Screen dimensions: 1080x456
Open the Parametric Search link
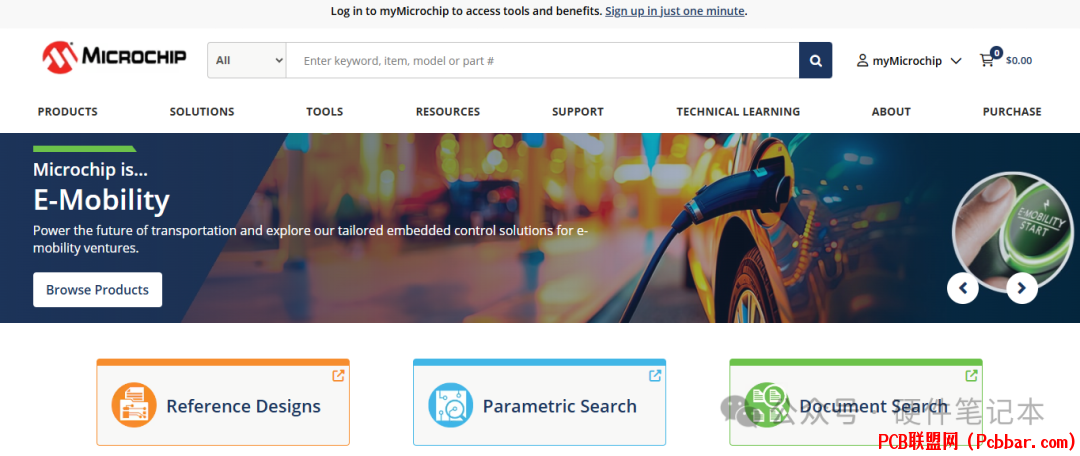[559, 406]
